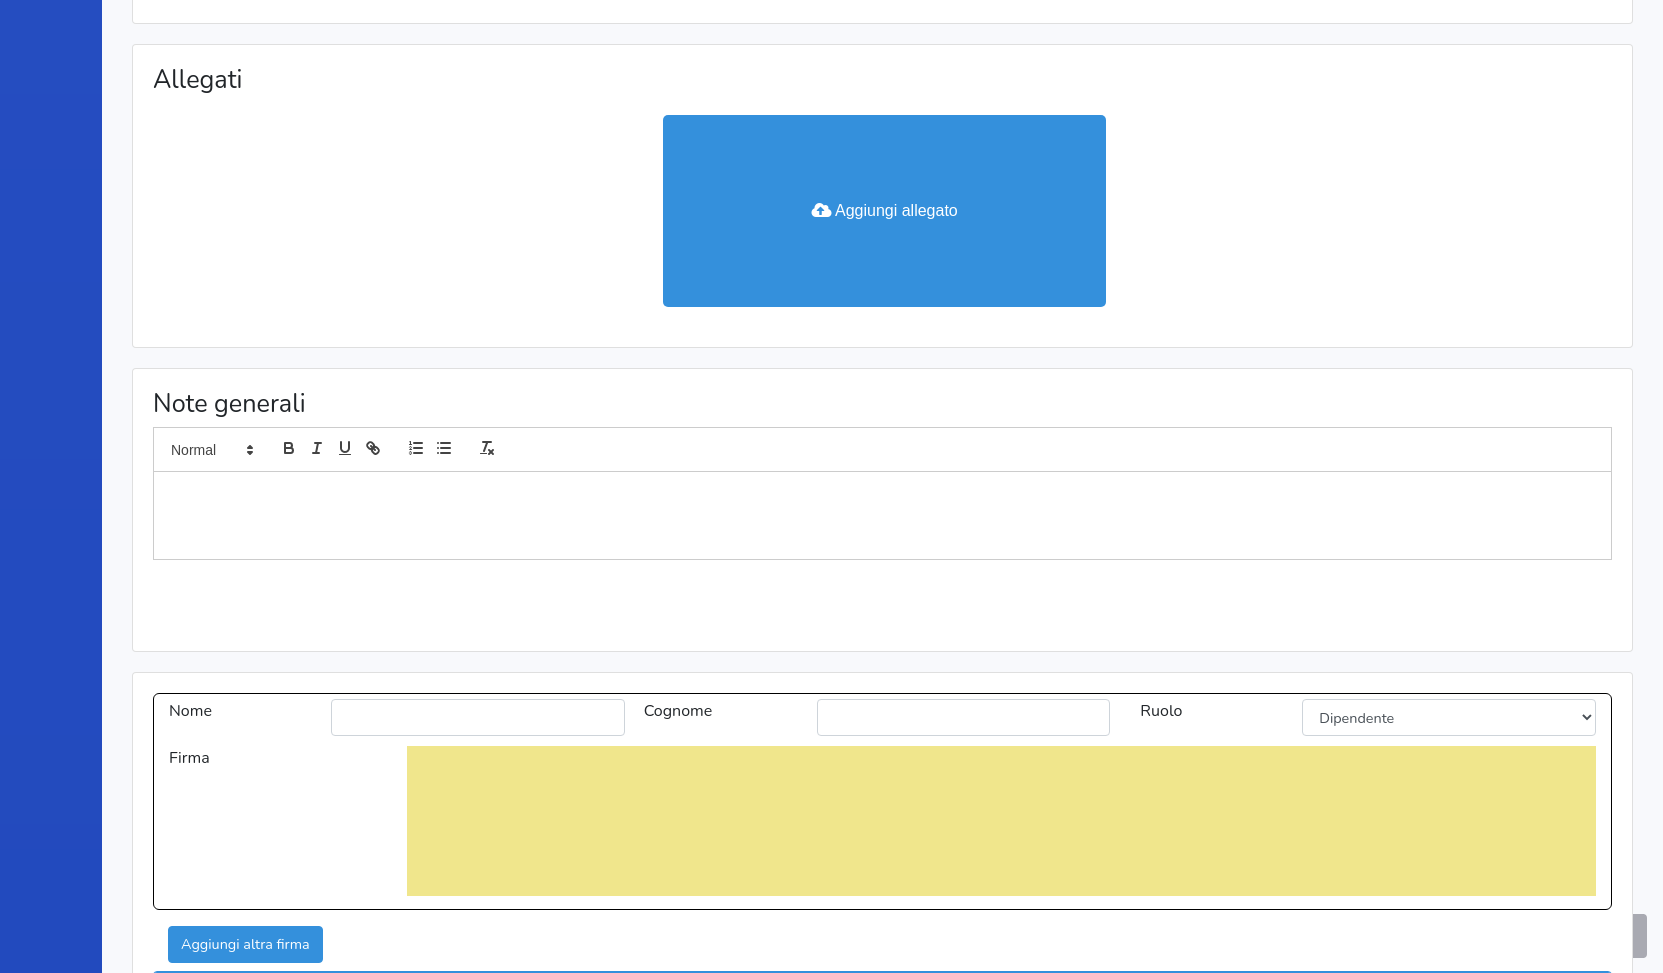Insert a hyperlink using the link icon
Image resolution: width=1663 pixels, height=973 pixels.
pos(373,449)
